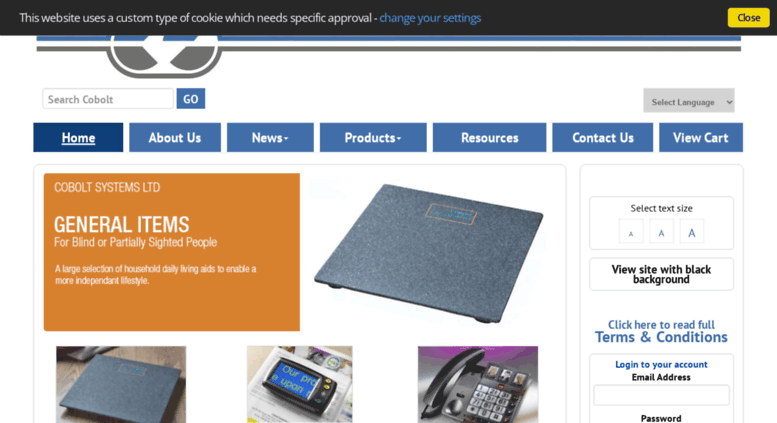Click the Email Address input field
The width and height of the screenshot is (777, 423).
661,395
